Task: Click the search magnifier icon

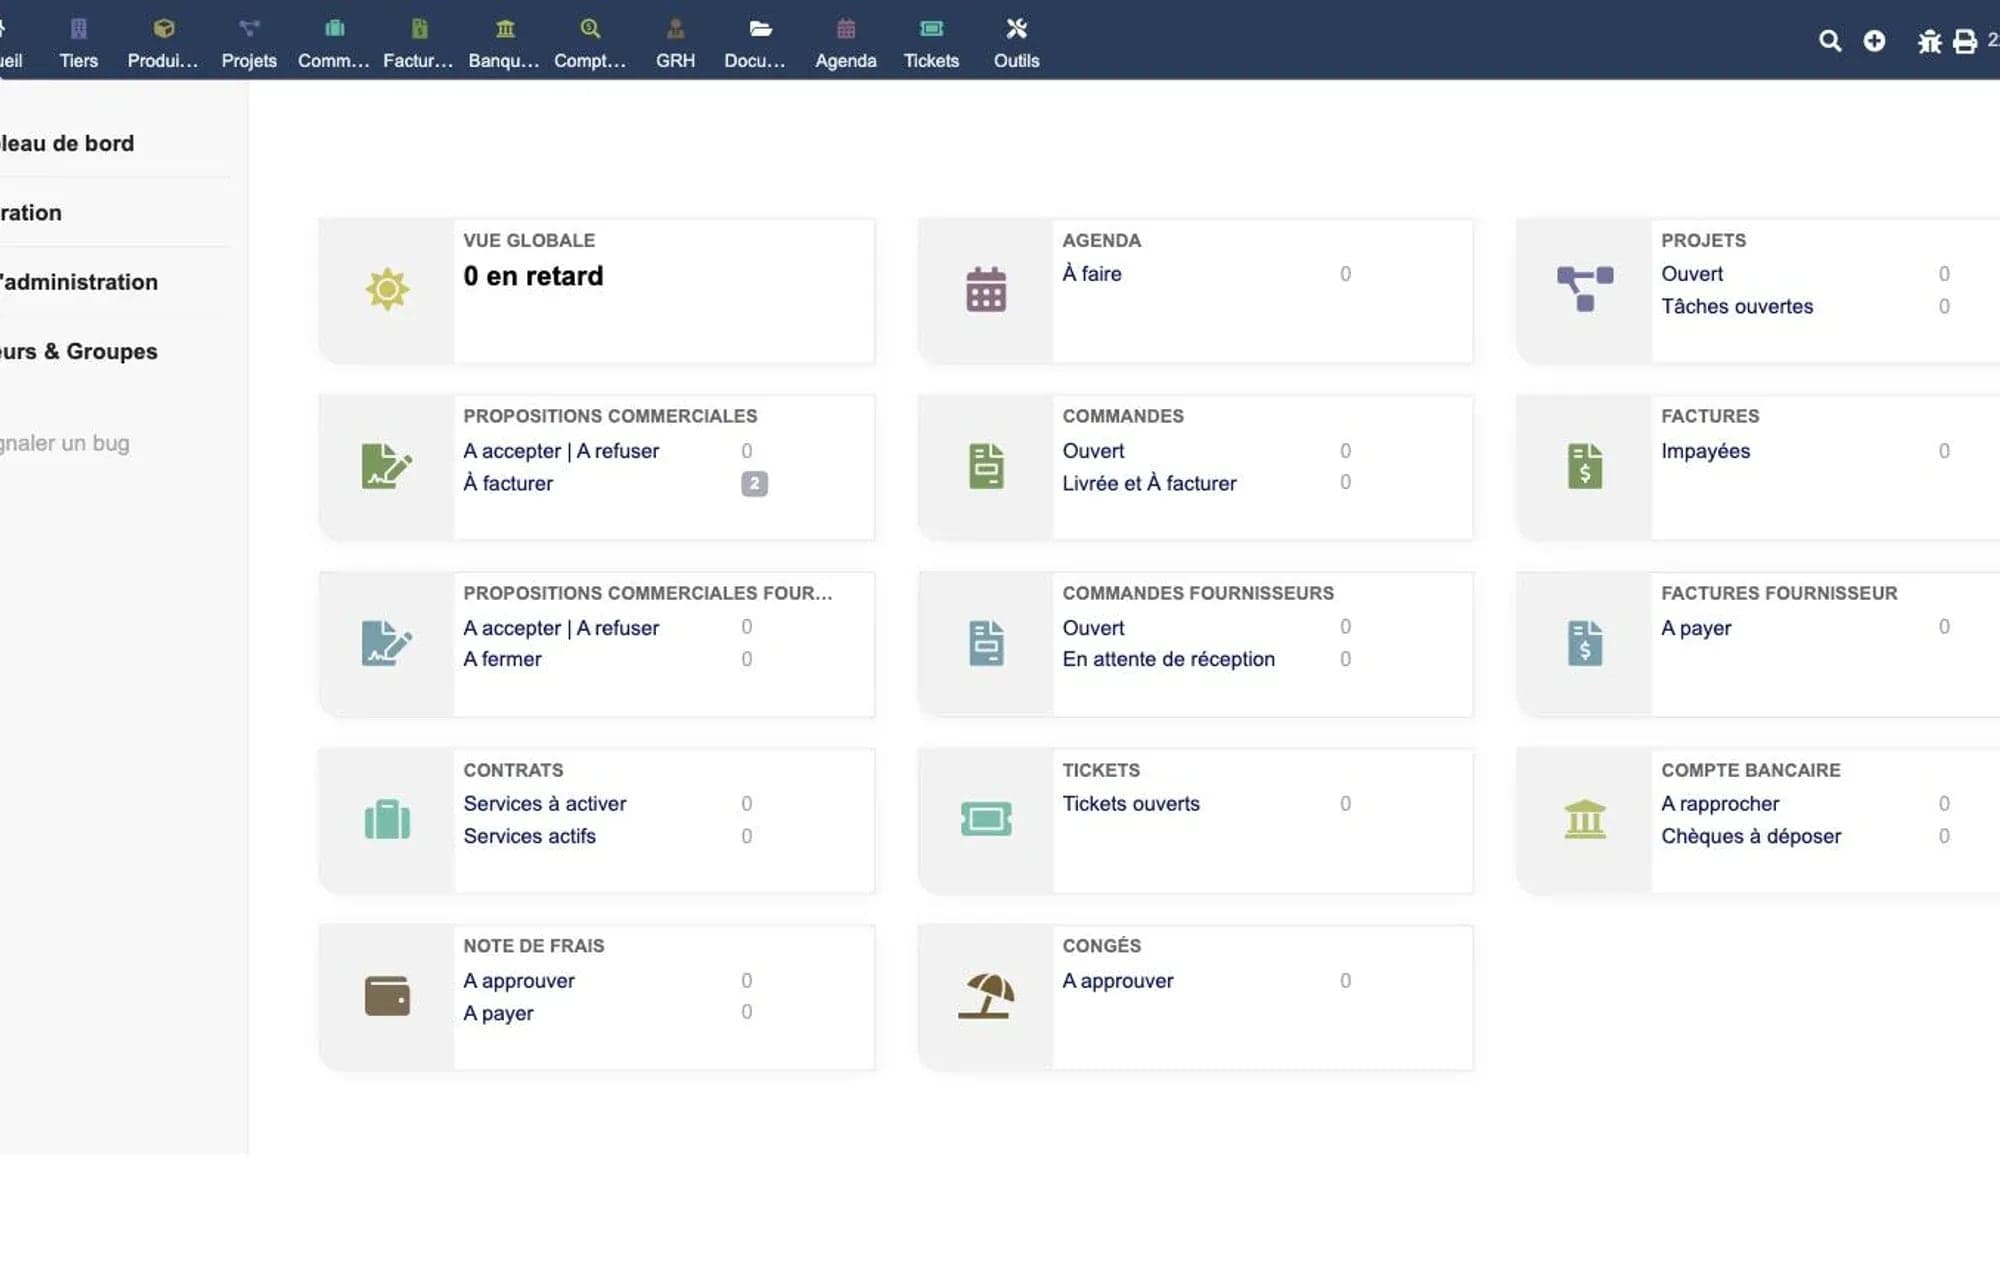Action: point(1829,40)
